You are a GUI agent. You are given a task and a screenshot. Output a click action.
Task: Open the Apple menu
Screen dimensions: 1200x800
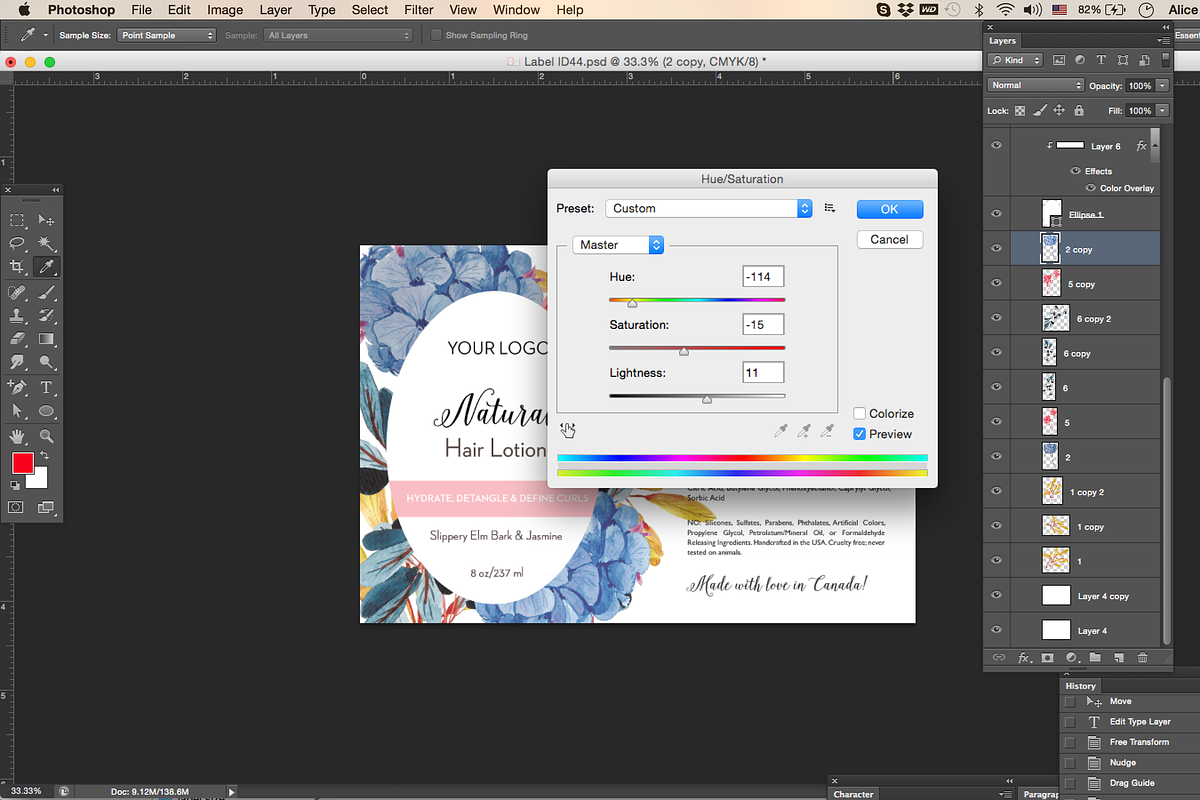coord(23,10)
